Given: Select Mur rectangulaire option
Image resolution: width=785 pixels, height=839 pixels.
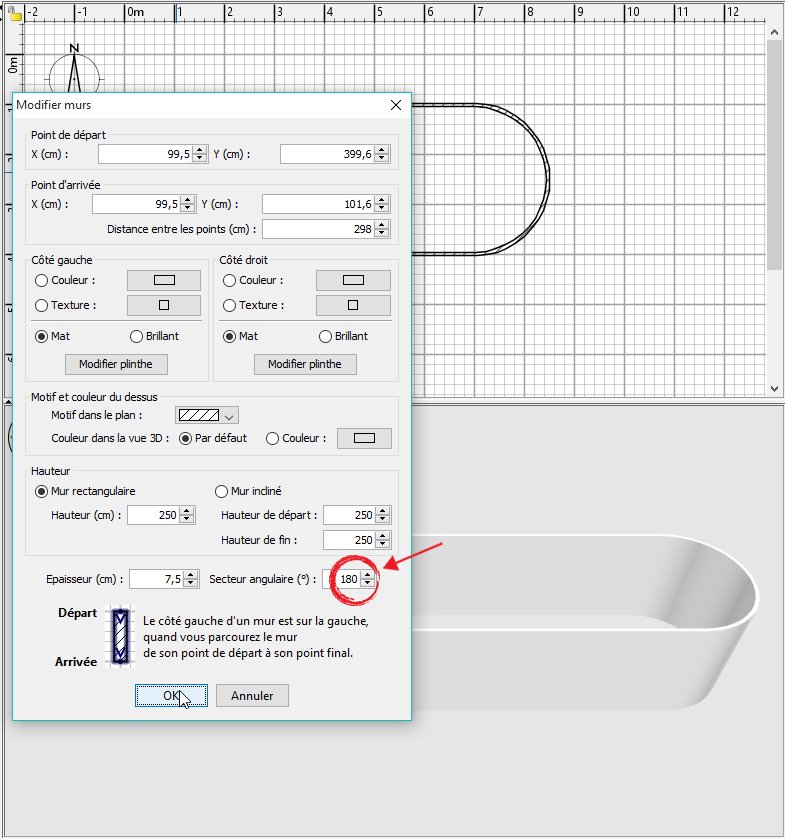Looking at the screenshot, I should click(41, 492).
